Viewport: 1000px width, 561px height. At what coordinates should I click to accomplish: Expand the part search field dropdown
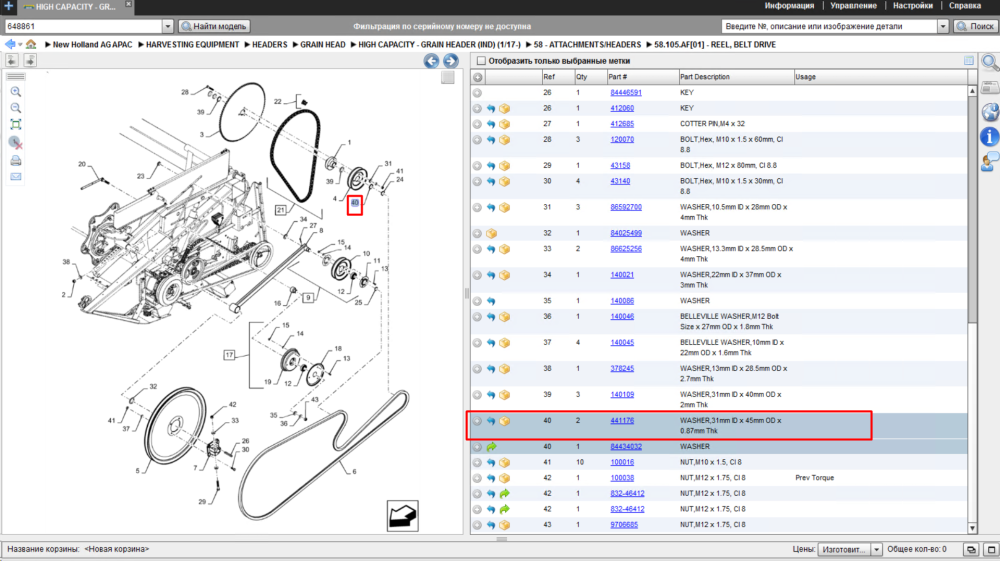(x=943, y=26)
